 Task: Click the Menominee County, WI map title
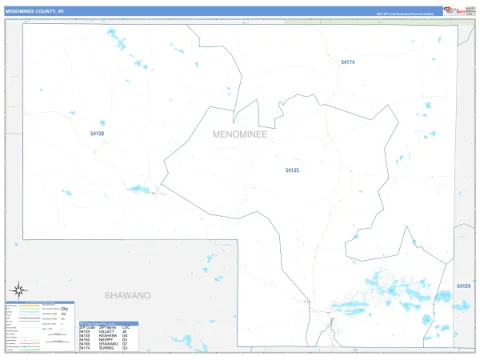pyautogui.click(x=34, y=11)
